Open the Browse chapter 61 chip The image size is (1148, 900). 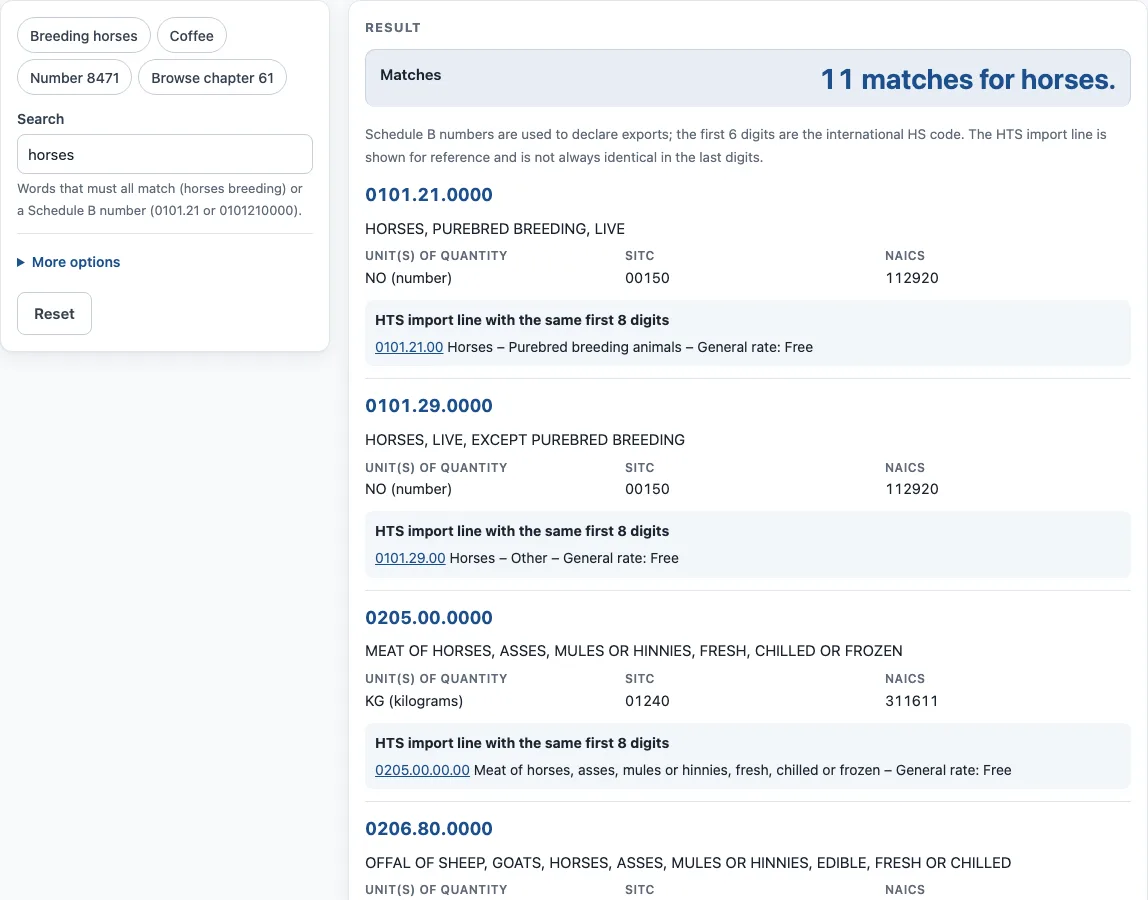tap(212, 78)
